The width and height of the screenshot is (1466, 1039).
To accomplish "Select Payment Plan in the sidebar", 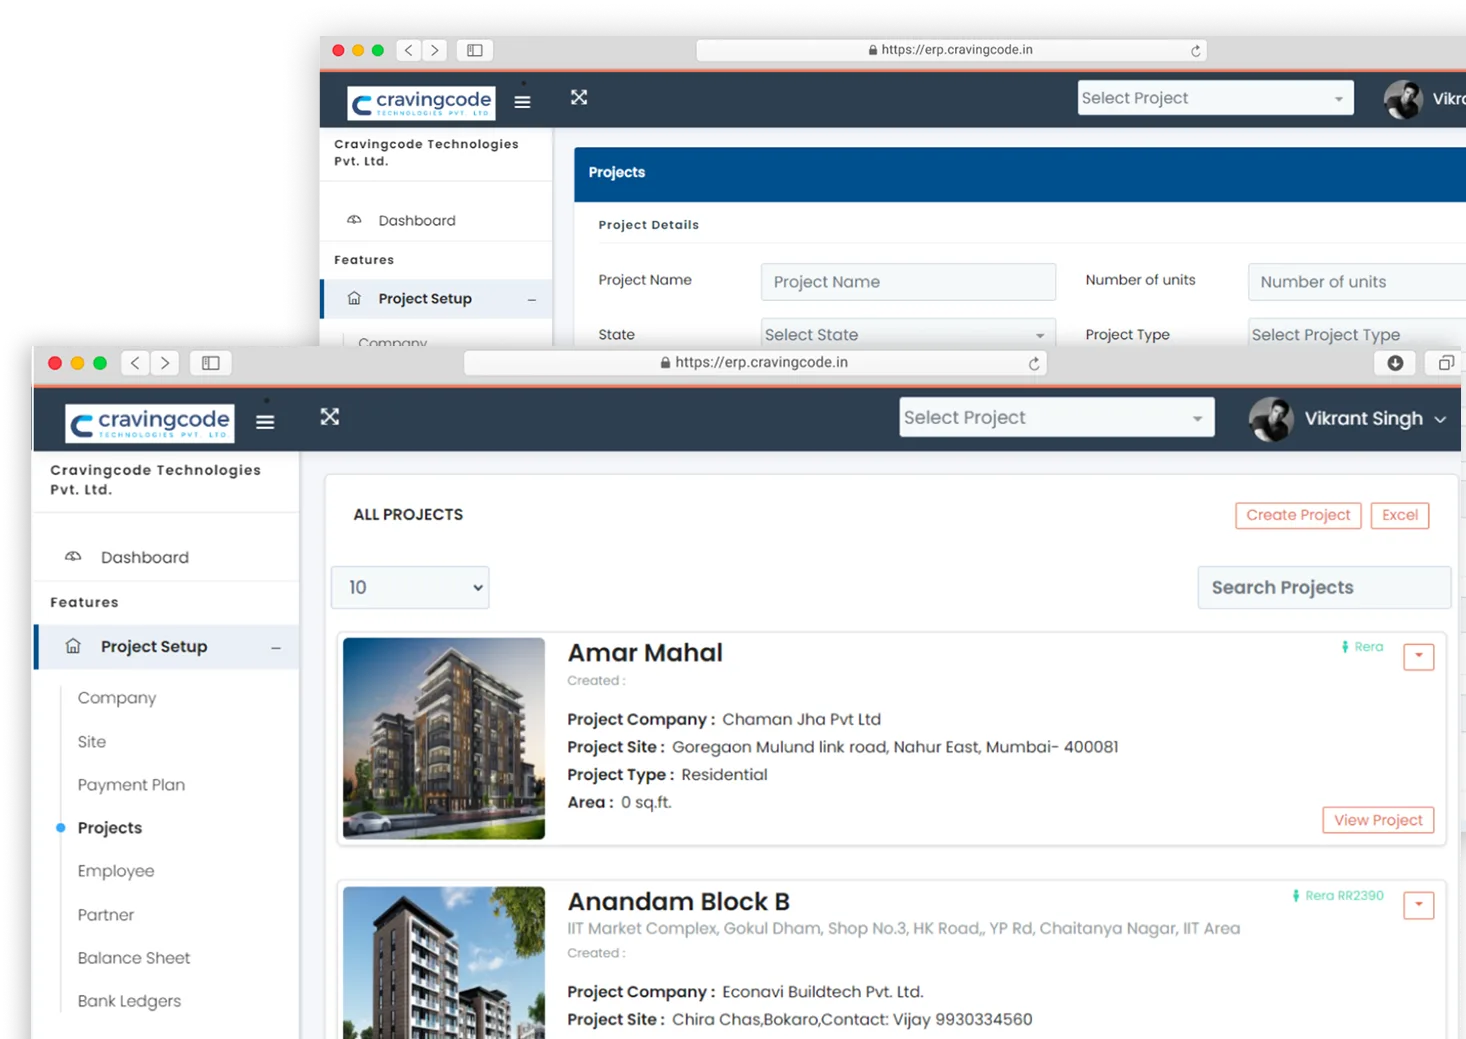I will click(x=131, y=785).
